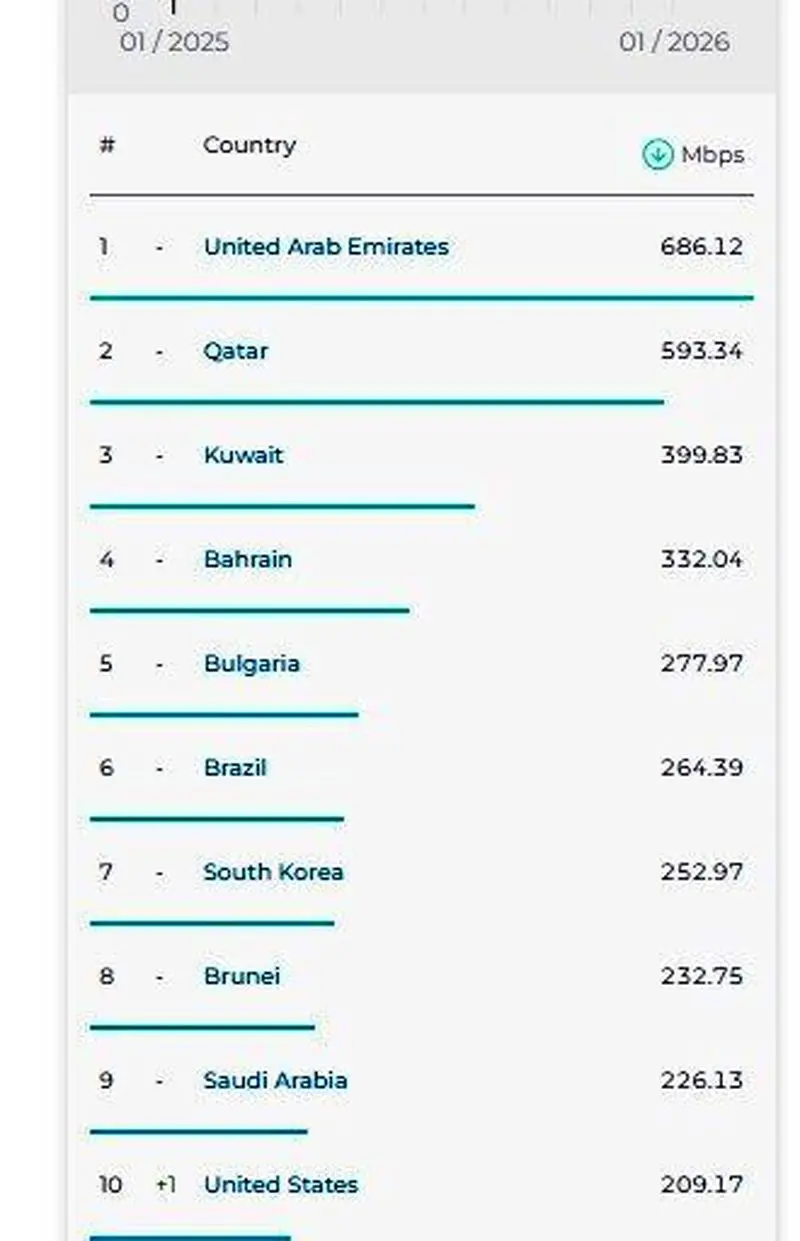This screenshot has width=800, height=1241.
Task: Open the Bahrain country entry
Action: (247, 559)
